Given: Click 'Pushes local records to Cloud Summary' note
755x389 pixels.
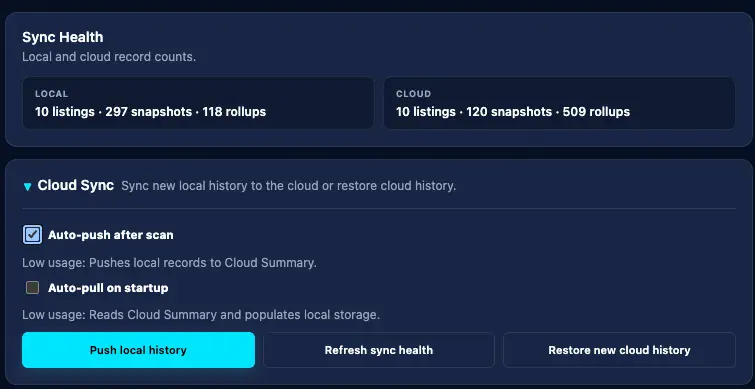Looking at the screenshot, I should (169, 263).
